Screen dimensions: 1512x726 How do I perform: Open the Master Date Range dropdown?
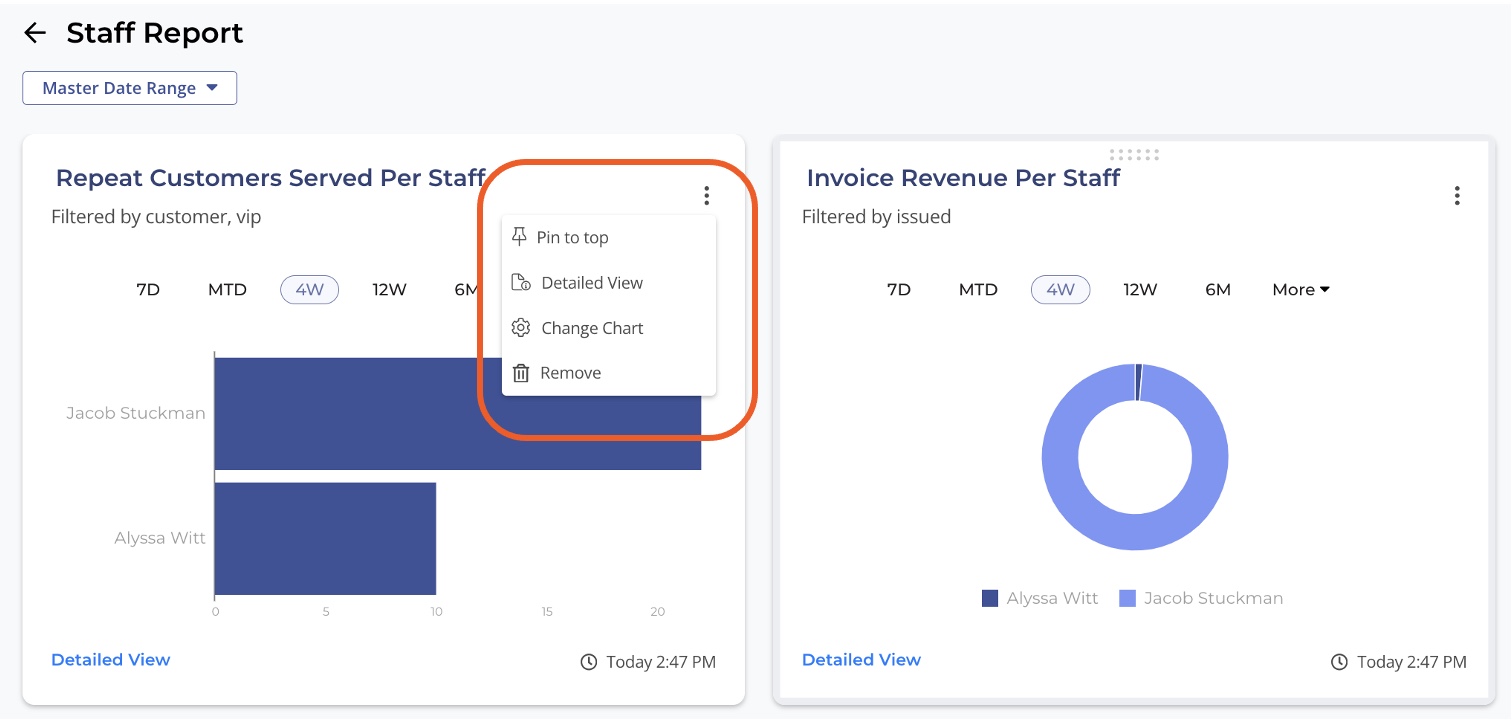[130, 88]
